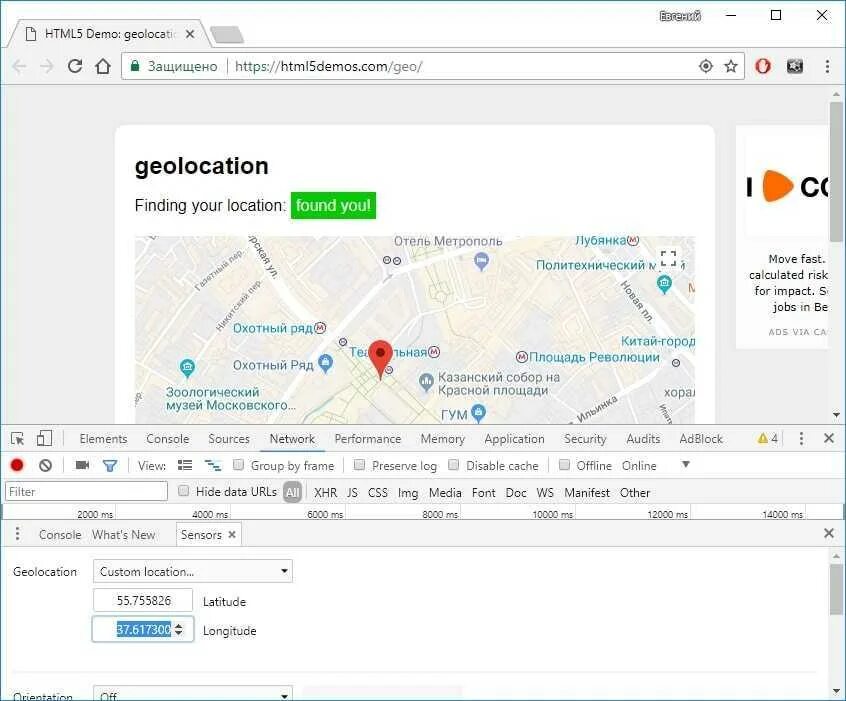Open the Geolocation Custom location dropdown
This screenshot has height=701, width=846.
(193, 571)
